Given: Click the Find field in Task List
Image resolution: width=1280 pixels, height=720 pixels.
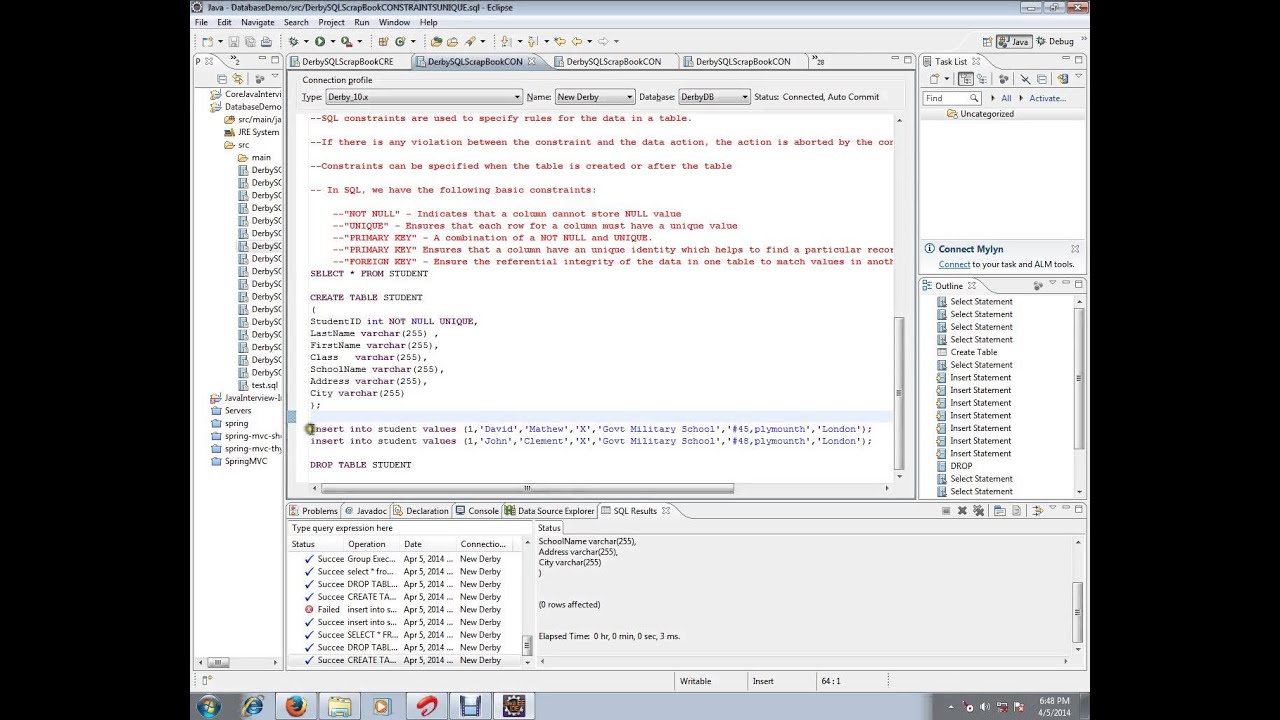Looking at the screenshot, I should click(951, 98).
